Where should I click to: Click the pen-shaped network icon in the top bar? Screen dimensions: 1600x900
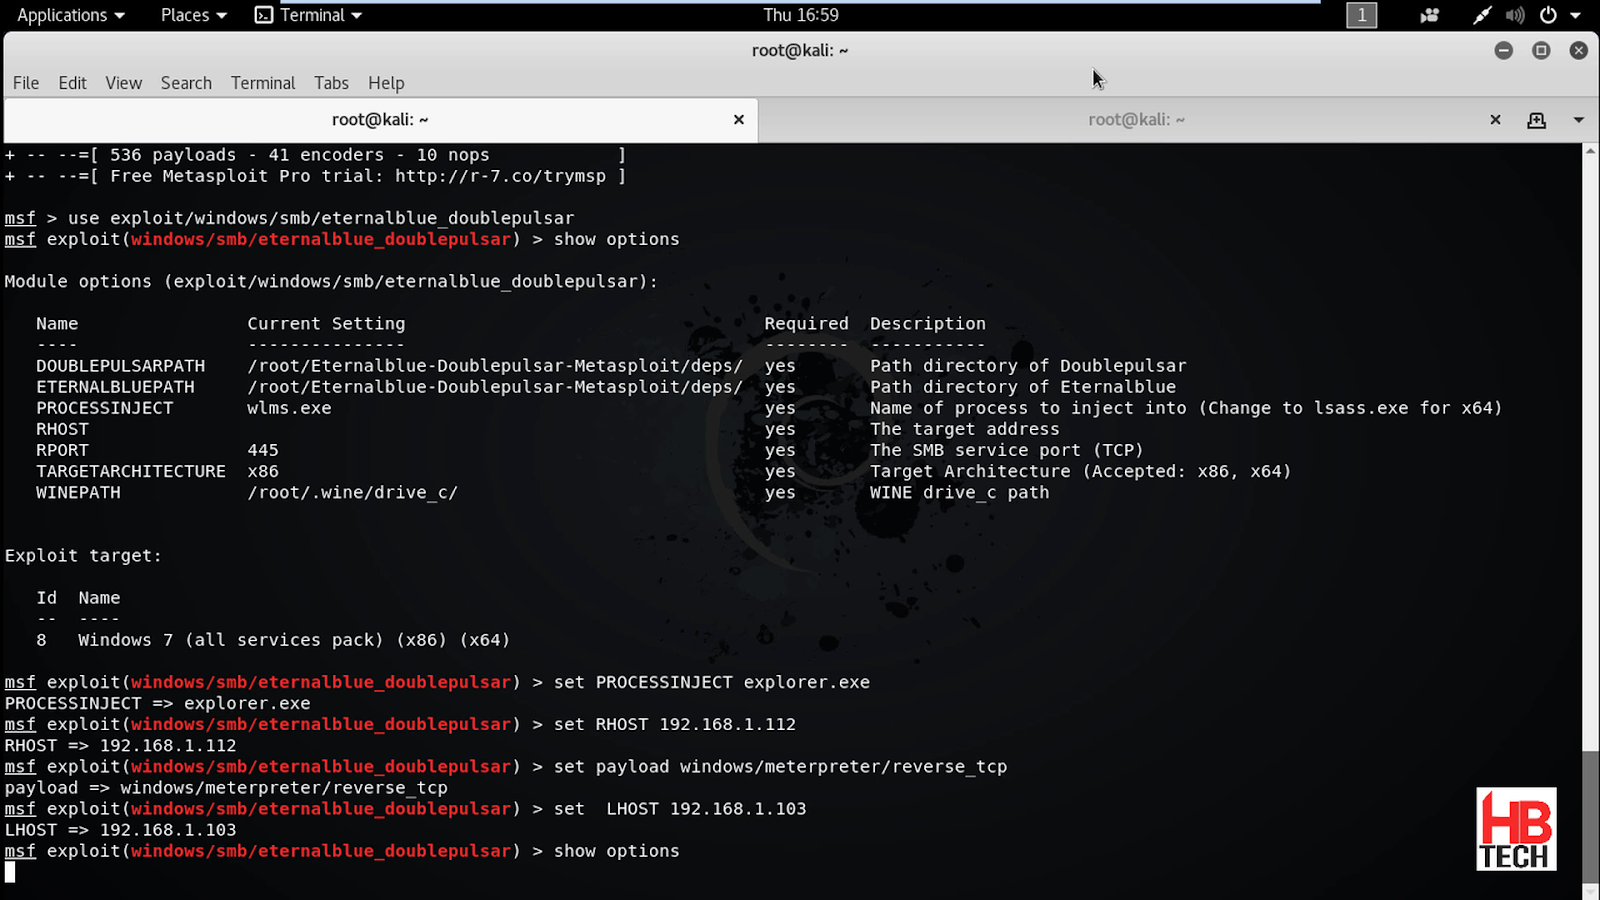point(1482,15)
